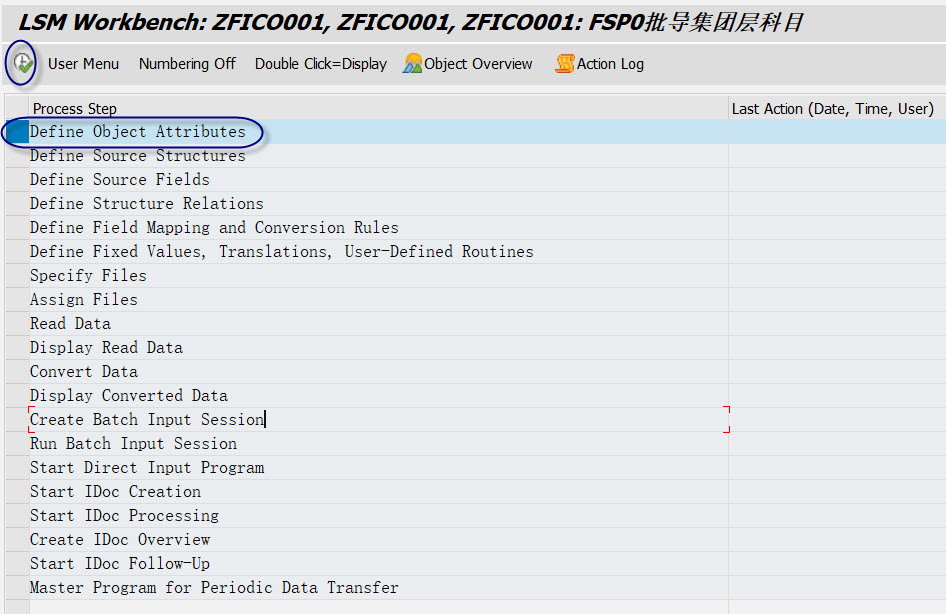Select Create Batch Input Session step
Screen dimensions: 946x614
coord(147,419)
